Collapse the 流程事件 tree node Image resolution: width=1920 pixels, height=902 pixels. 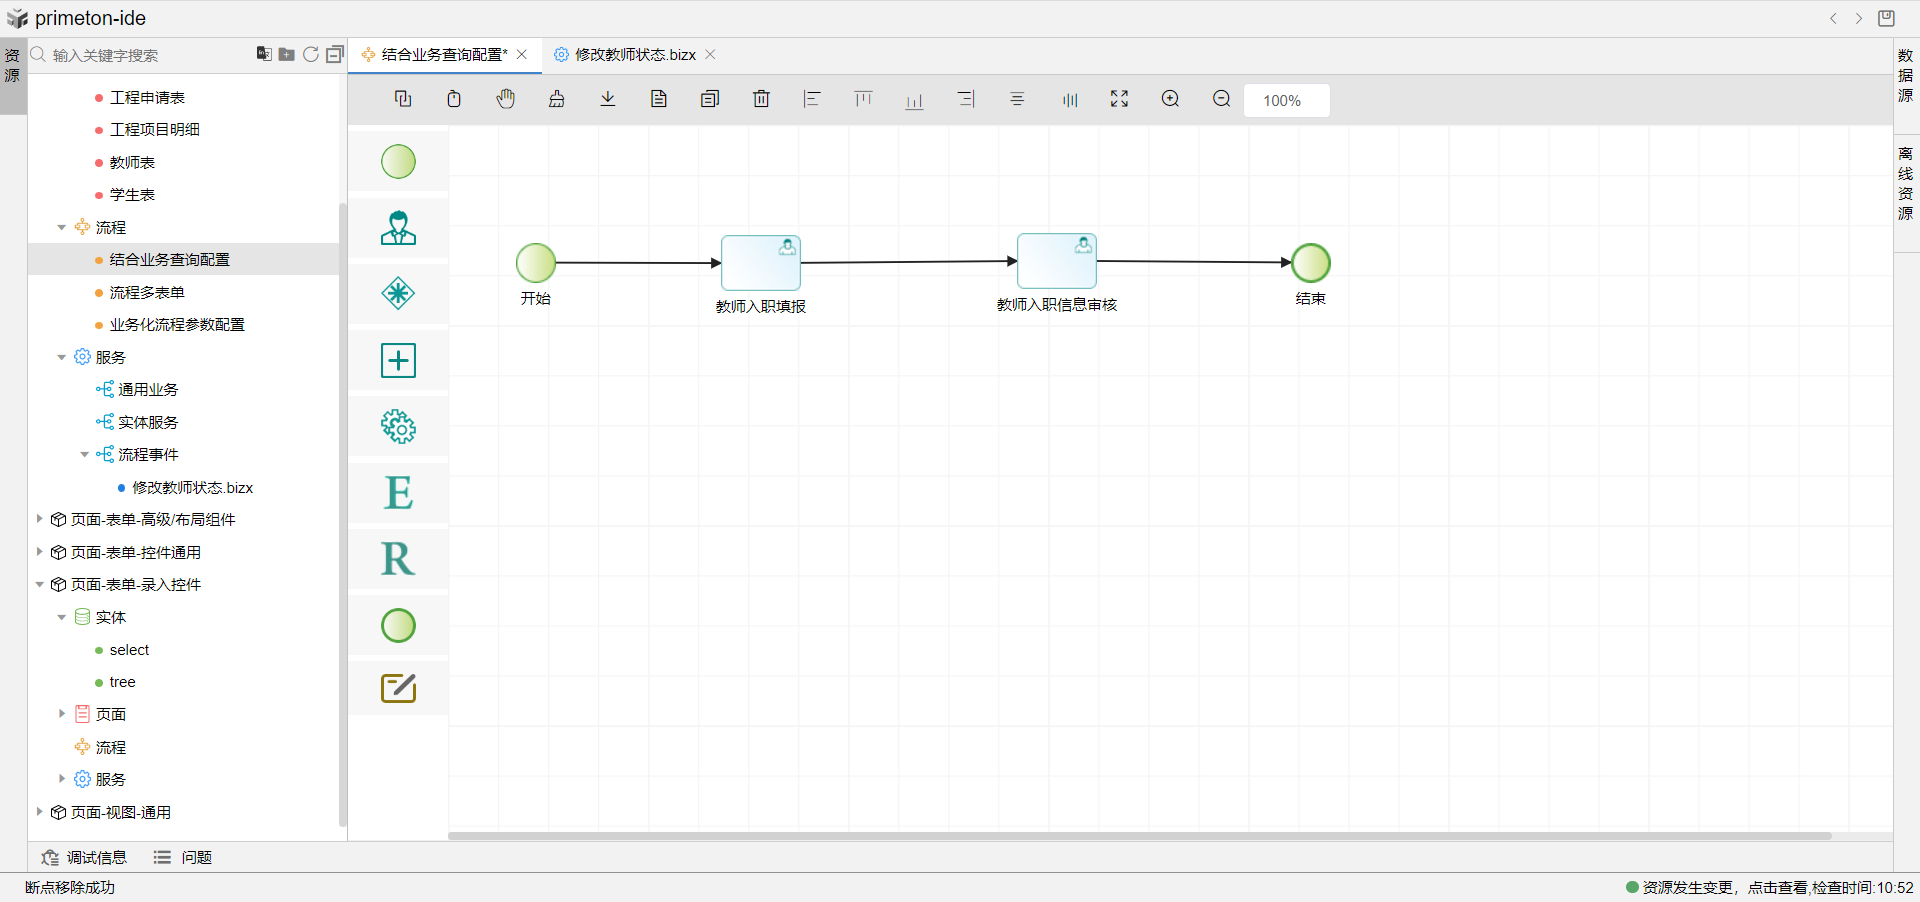(x=84, y=455)
